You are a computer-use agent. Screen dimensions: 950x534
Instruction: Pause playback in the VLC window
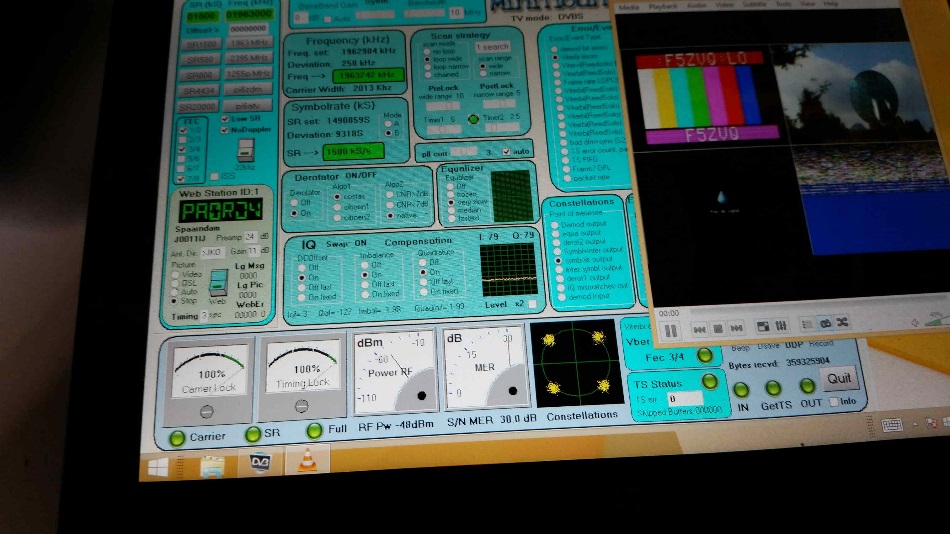(x=671, y=330)
